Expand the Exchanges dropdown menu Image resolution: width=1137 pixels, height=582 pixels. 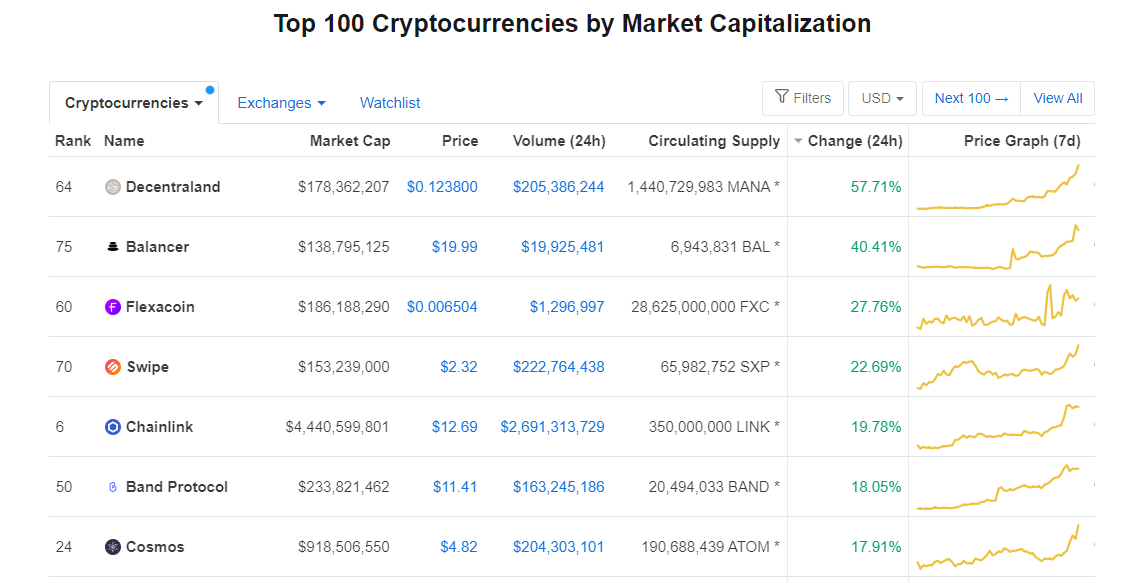[281, 103]
